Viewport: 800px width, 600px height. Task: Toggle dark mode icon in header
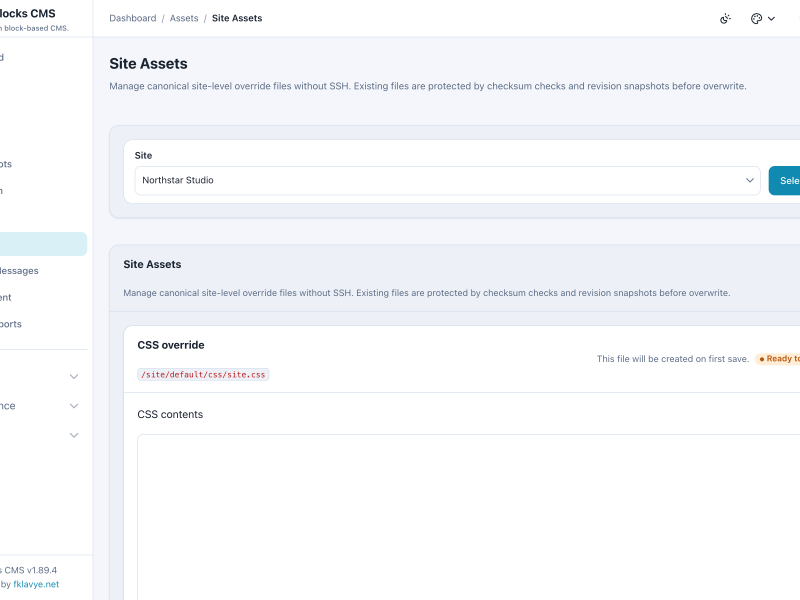[725, 19]
